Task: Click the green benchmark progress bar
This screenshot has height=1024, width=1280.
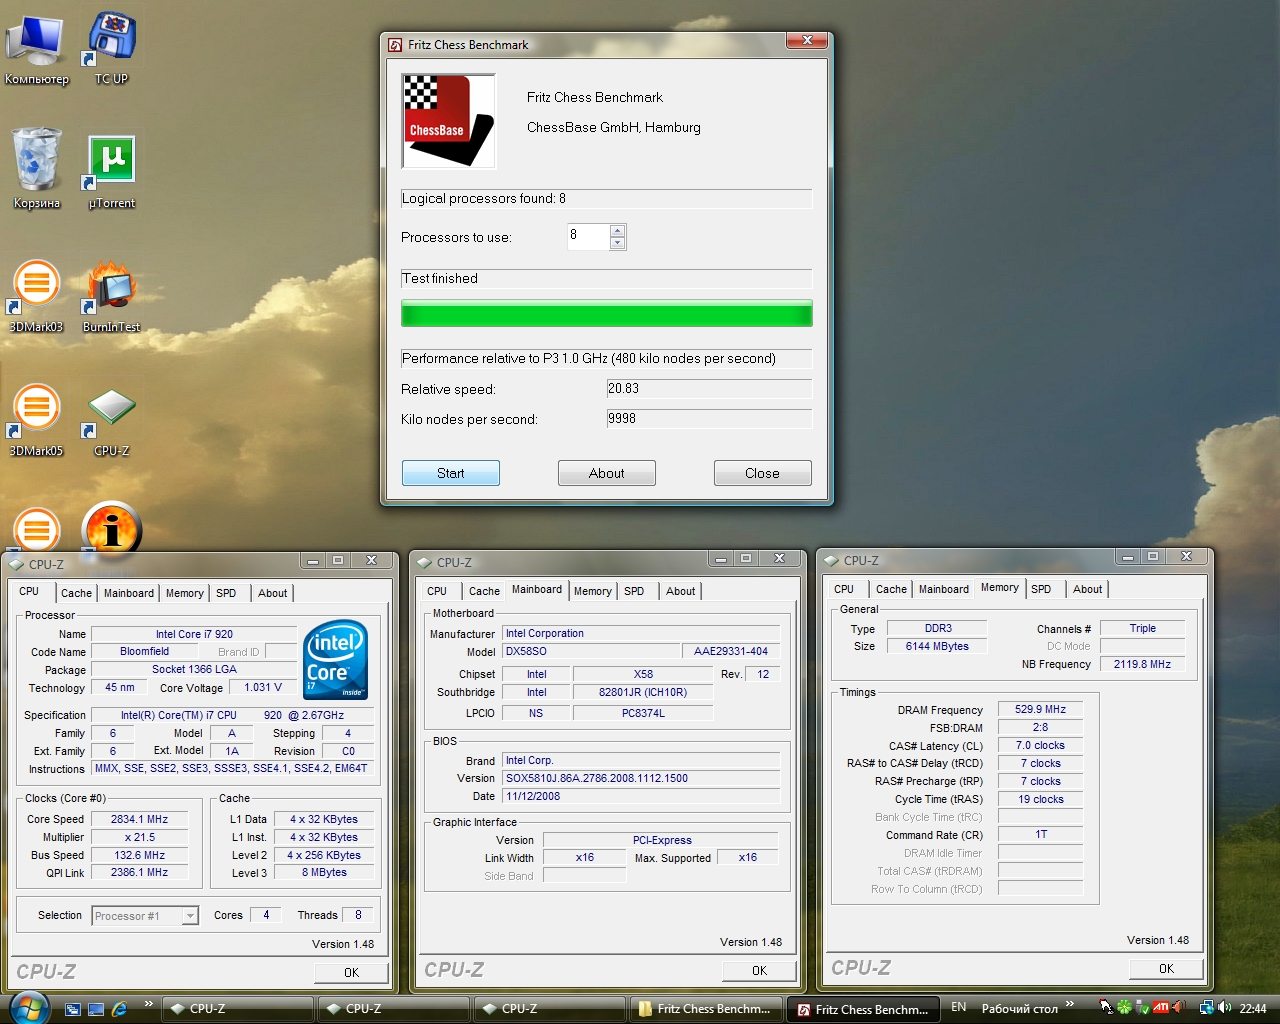Action: click(606, 315)
